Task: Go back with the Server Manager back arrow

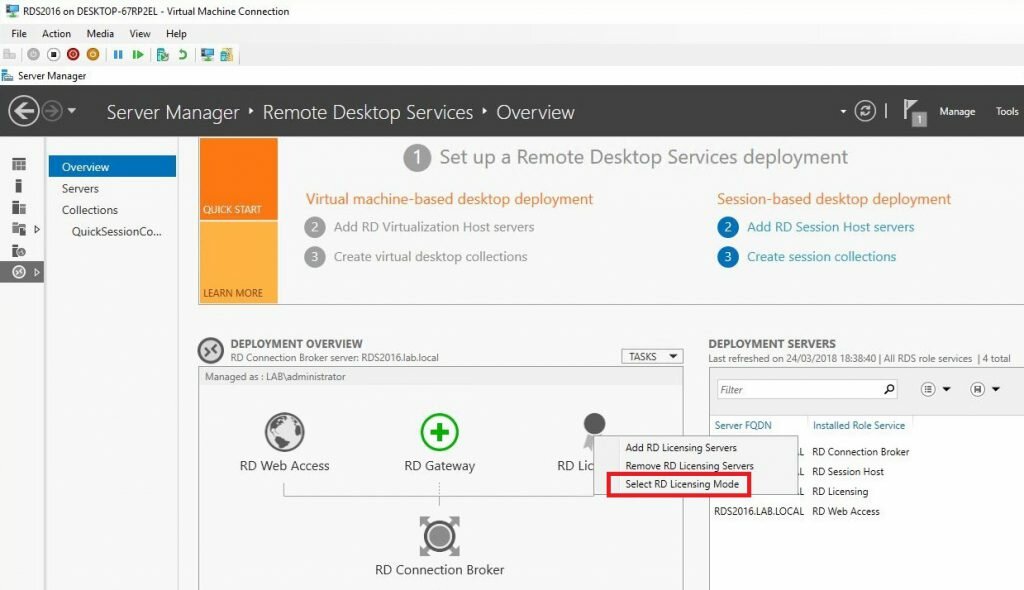Action: [x=24, y=110]
